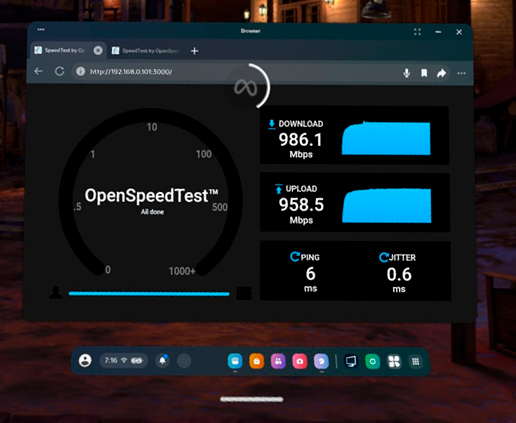Toggle fullscreen mode for the Browser window
Image resolution: width=516 pixels, height=423 pixels.
coord(417,32)
